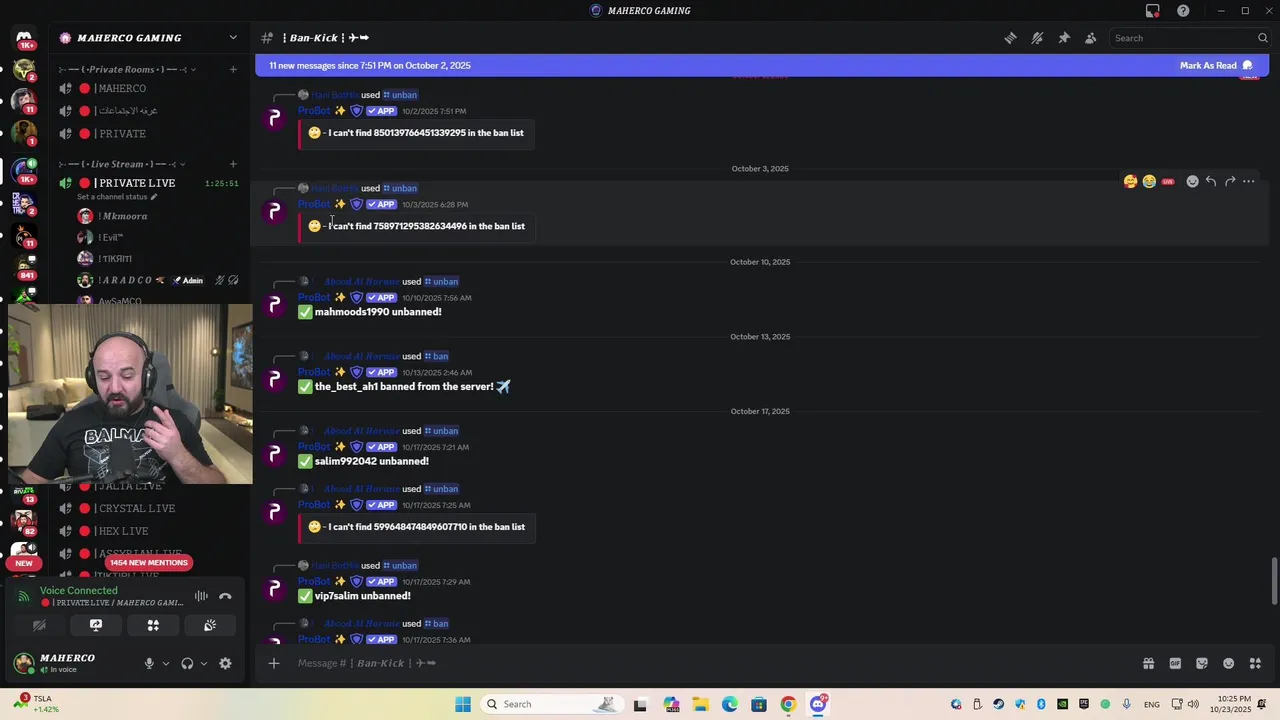Open Windows Start menu
The width and height of the screenshot is (1280, 720).
tap(463, 704)
